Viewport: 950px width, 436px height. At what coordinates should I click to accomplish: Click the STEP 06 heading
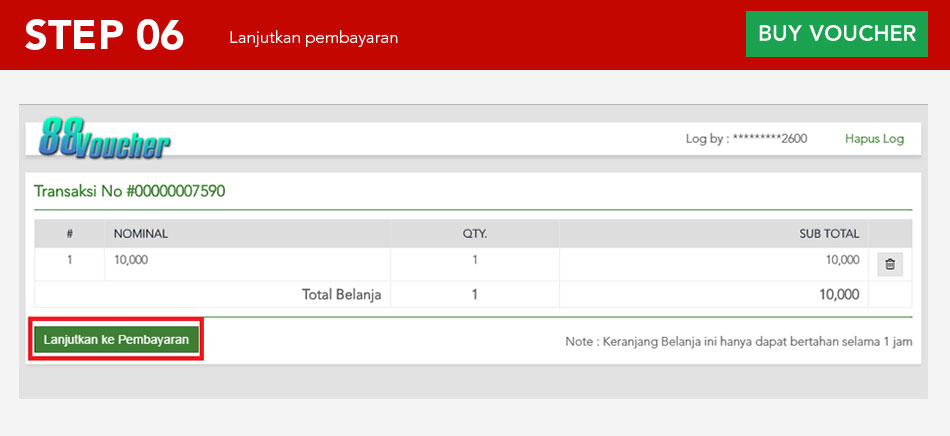(x=104, y=35)
